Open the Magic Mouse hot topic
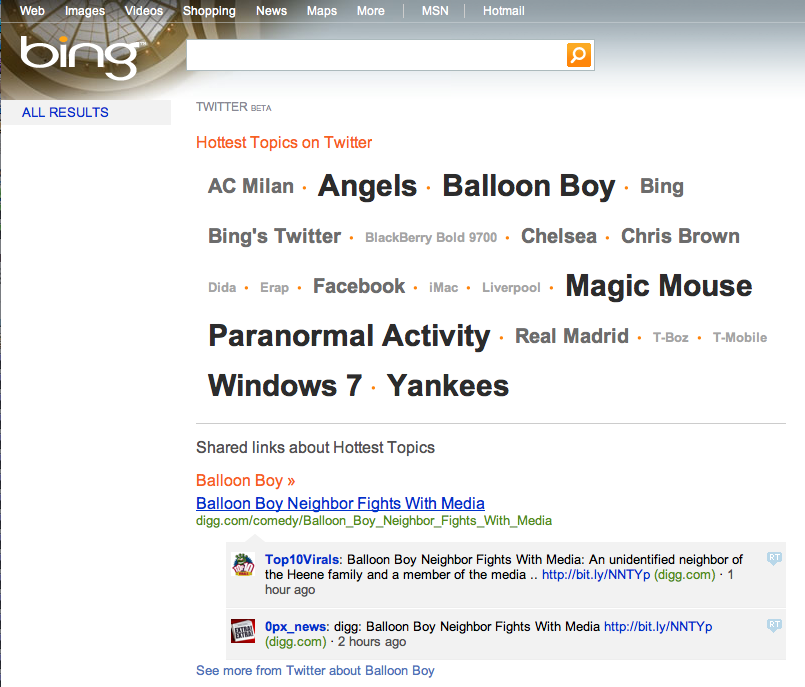The image size is (805, 687). click(658, 286)
